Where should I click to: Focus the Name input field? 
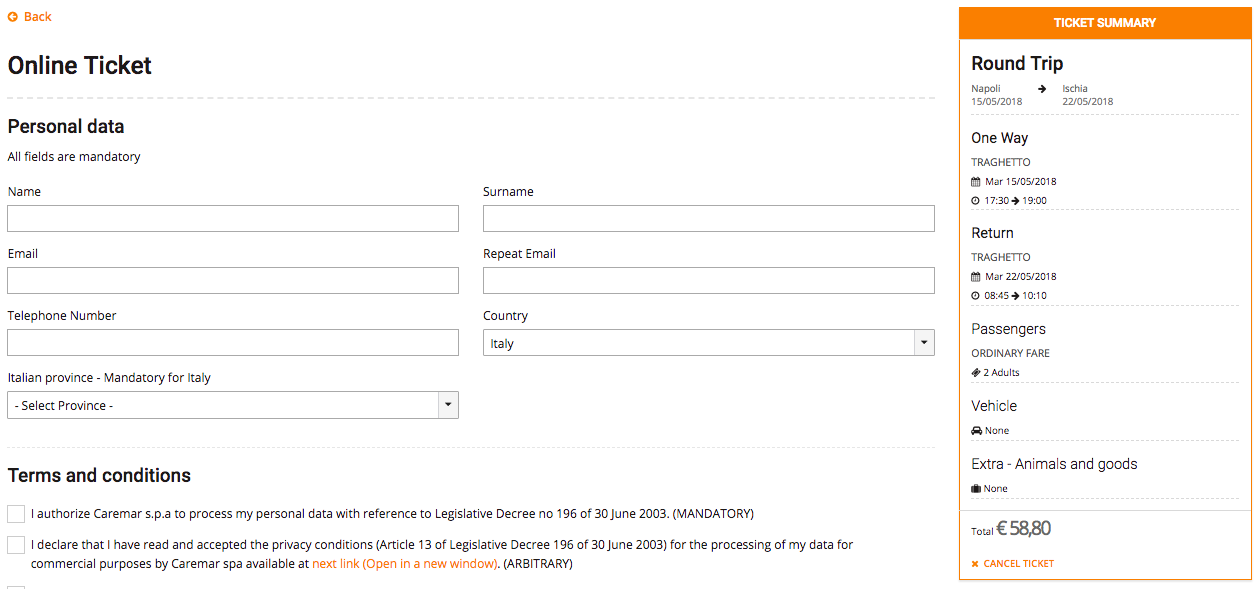point(232,219)
